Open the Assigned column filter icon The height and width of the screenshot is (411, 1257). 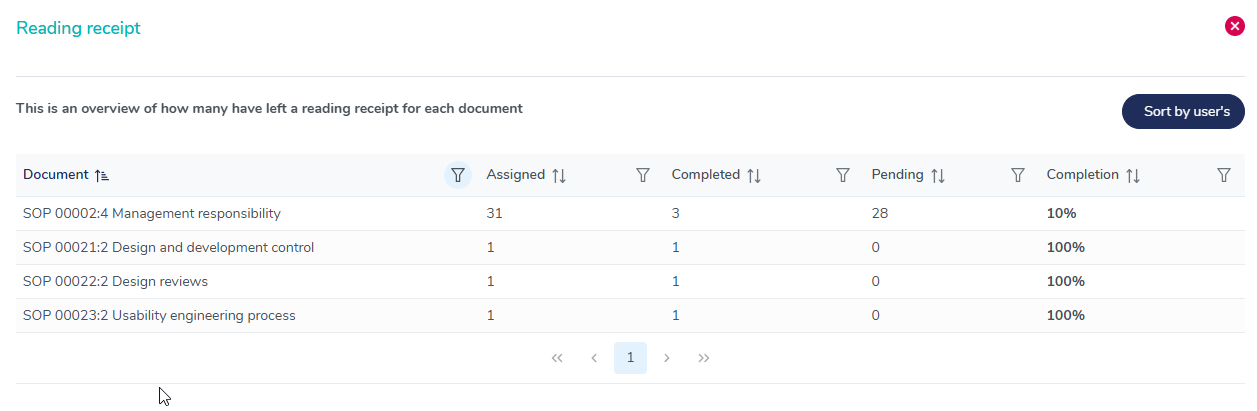tap(643, 175)
